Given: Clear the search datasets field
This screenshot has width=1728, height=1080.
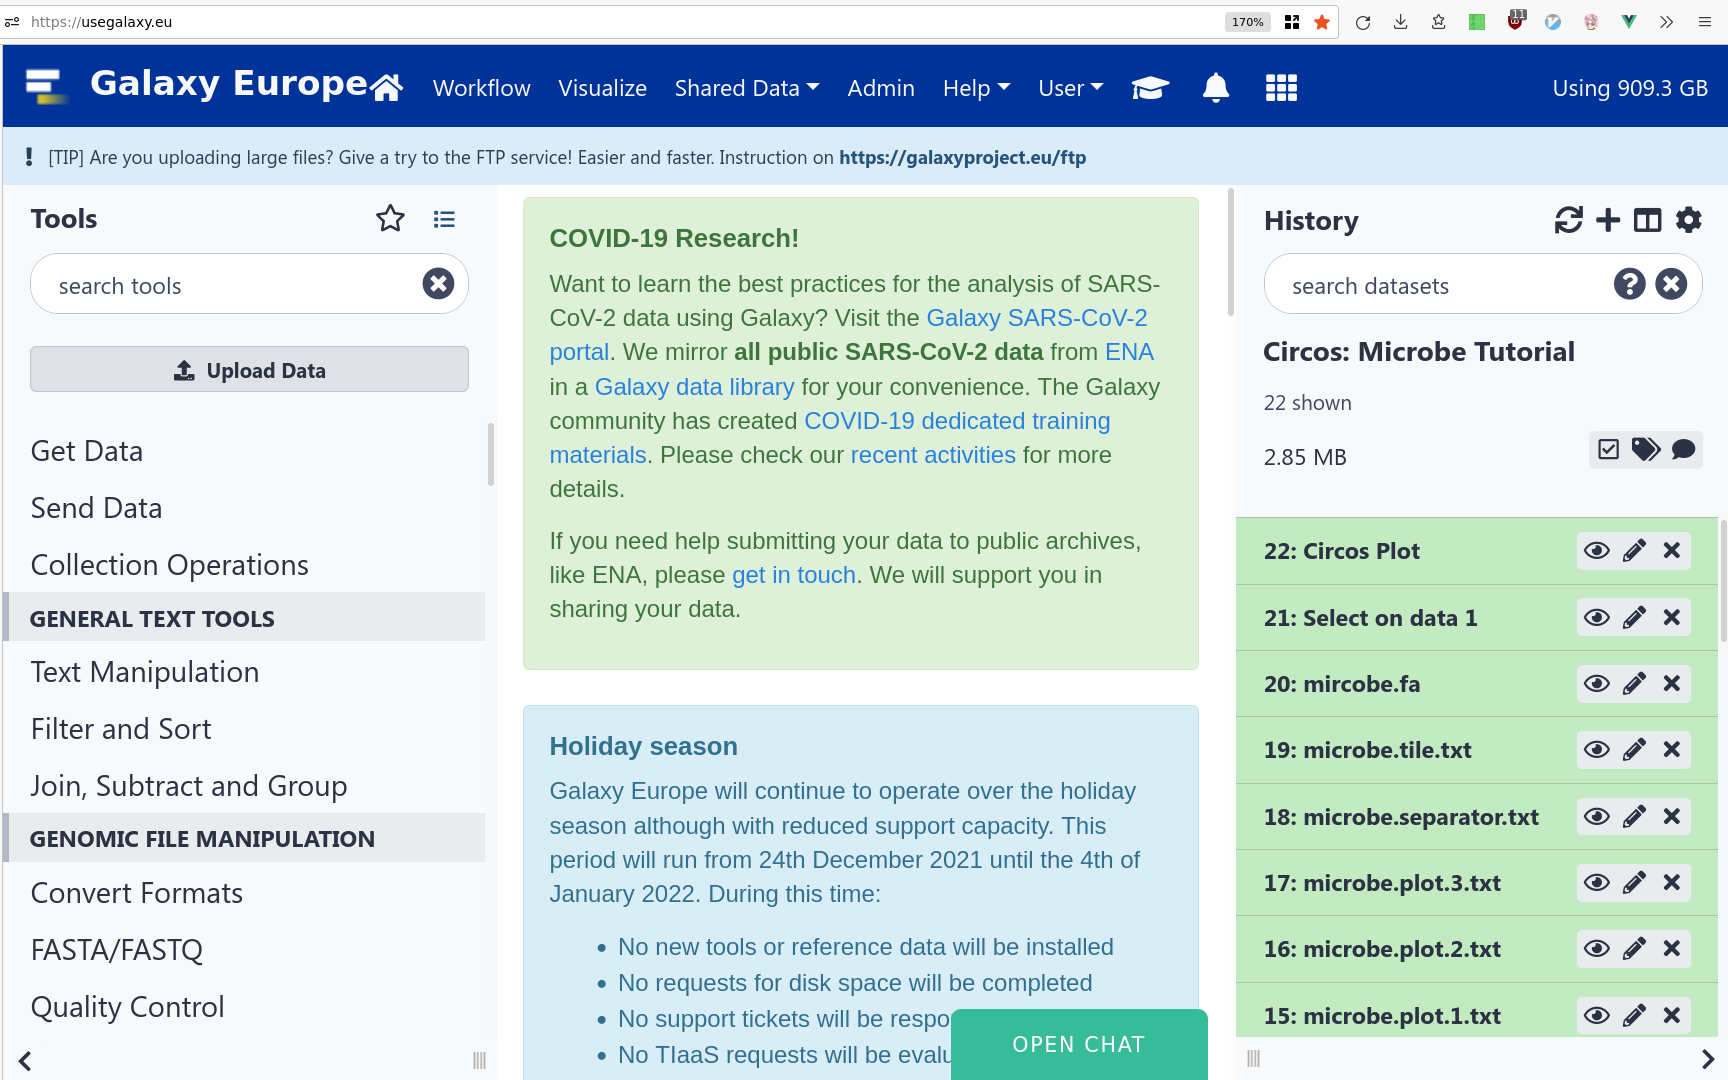Looking at the screenshot, I should coord(1671,284).
